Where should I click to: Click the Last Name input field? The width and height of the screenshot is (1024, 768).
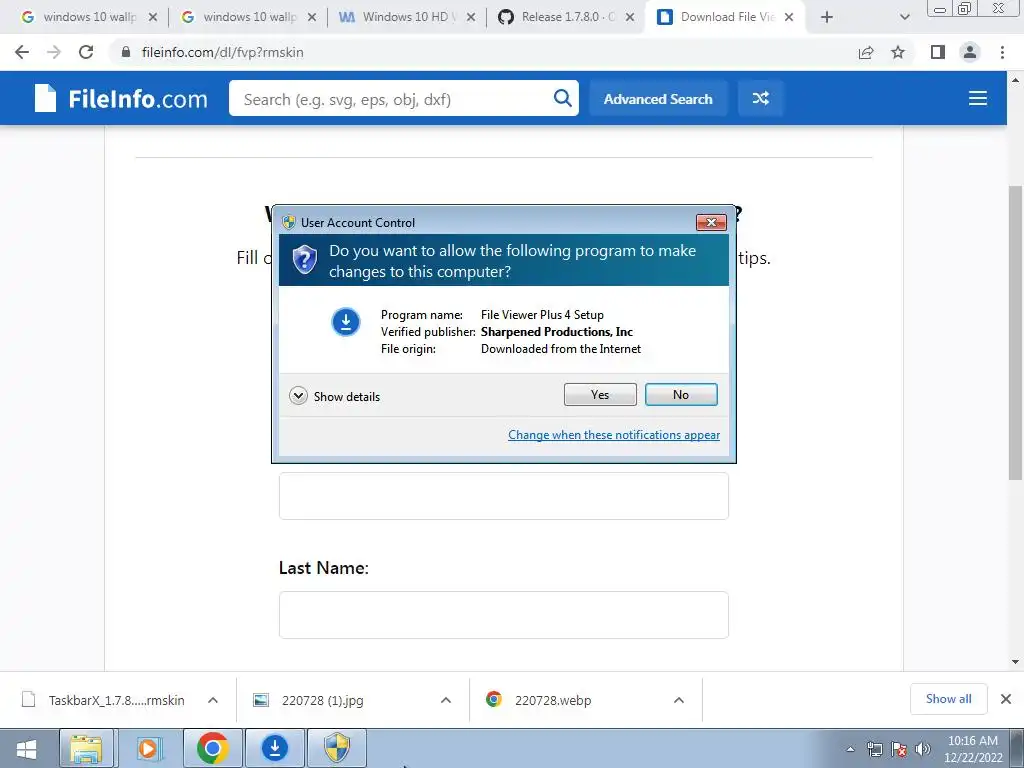[504, 615]
